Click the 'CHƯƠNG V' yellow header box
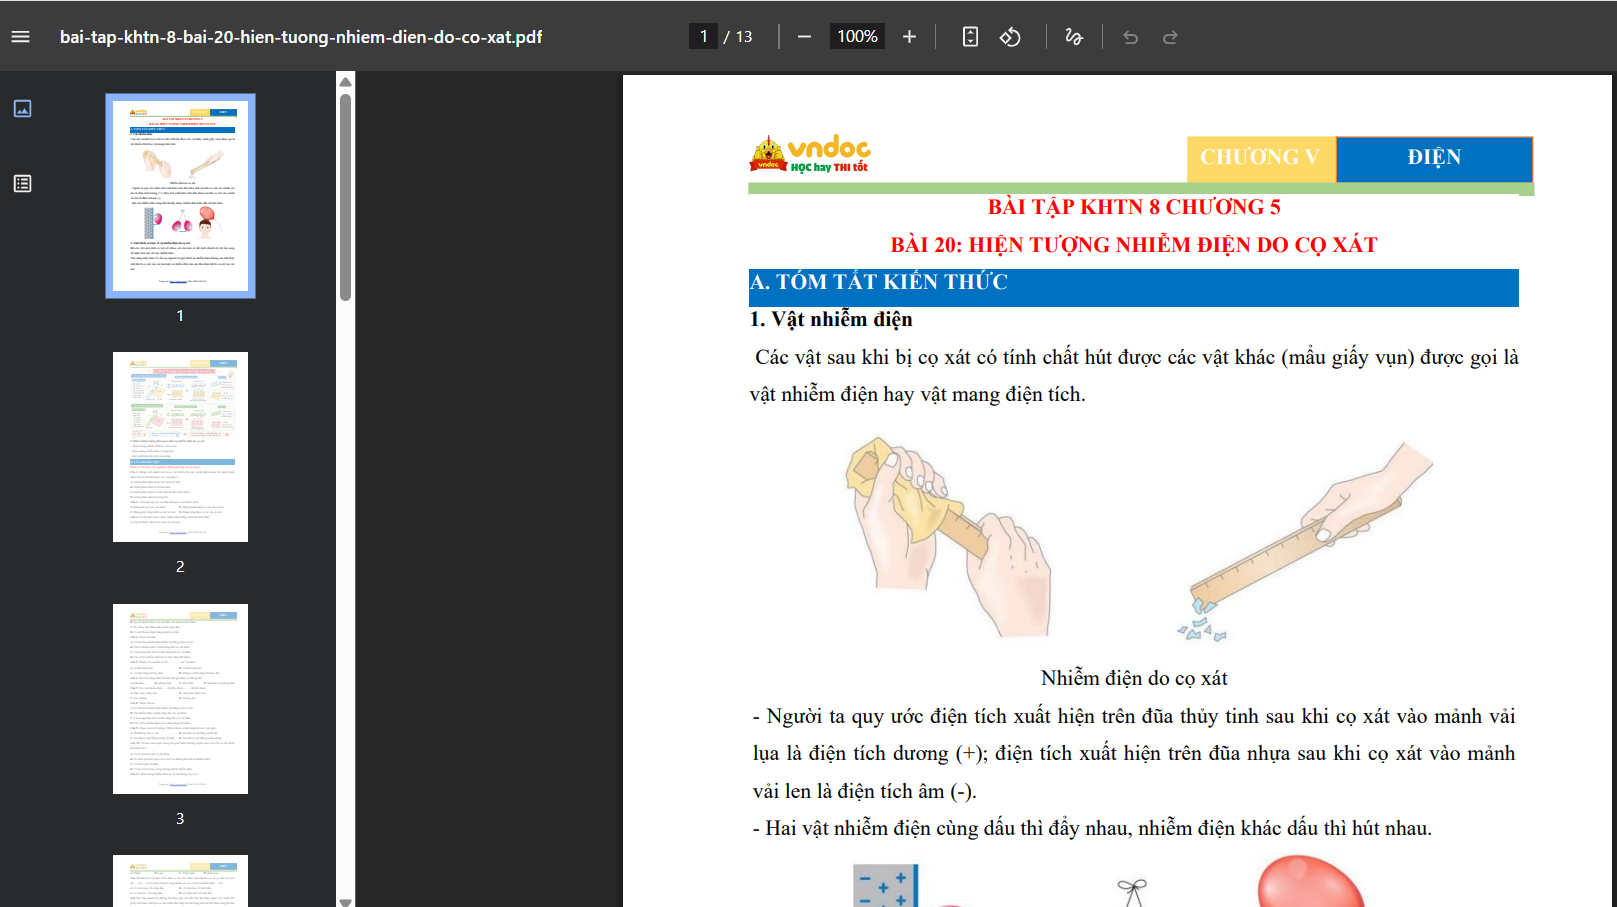Screen dimensions: 1617x907 pos(1261,158)
